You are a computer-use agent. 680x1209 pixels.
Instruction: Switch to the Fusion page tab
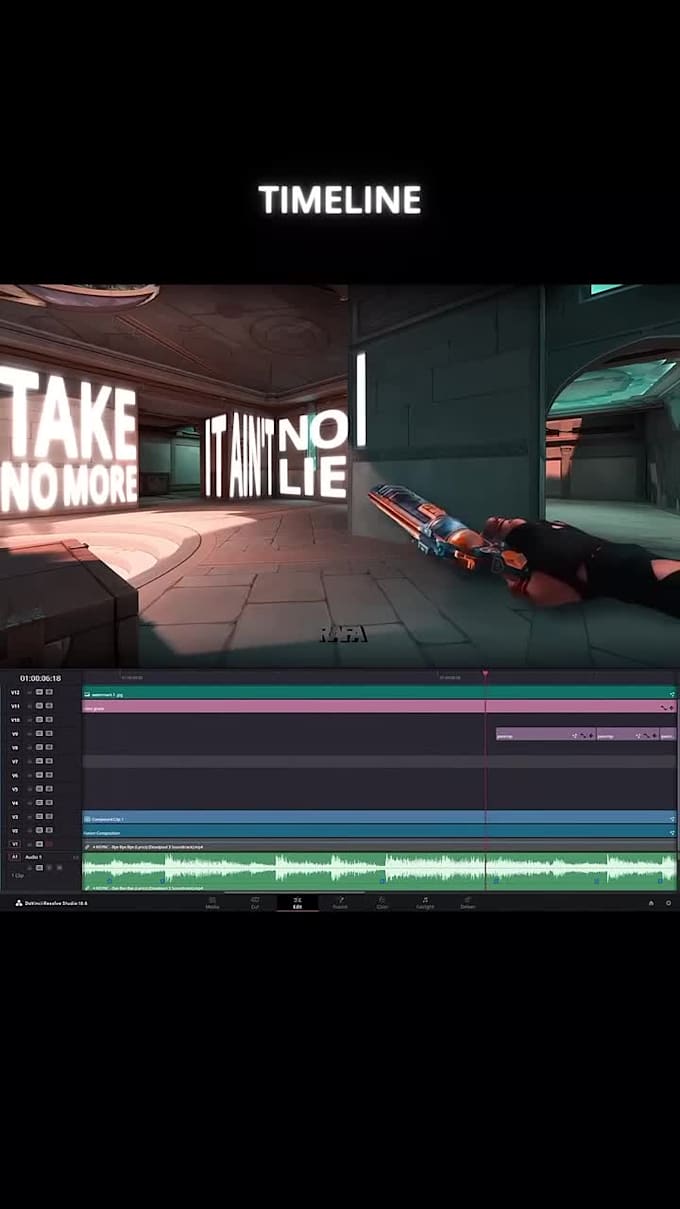[340, 903]
